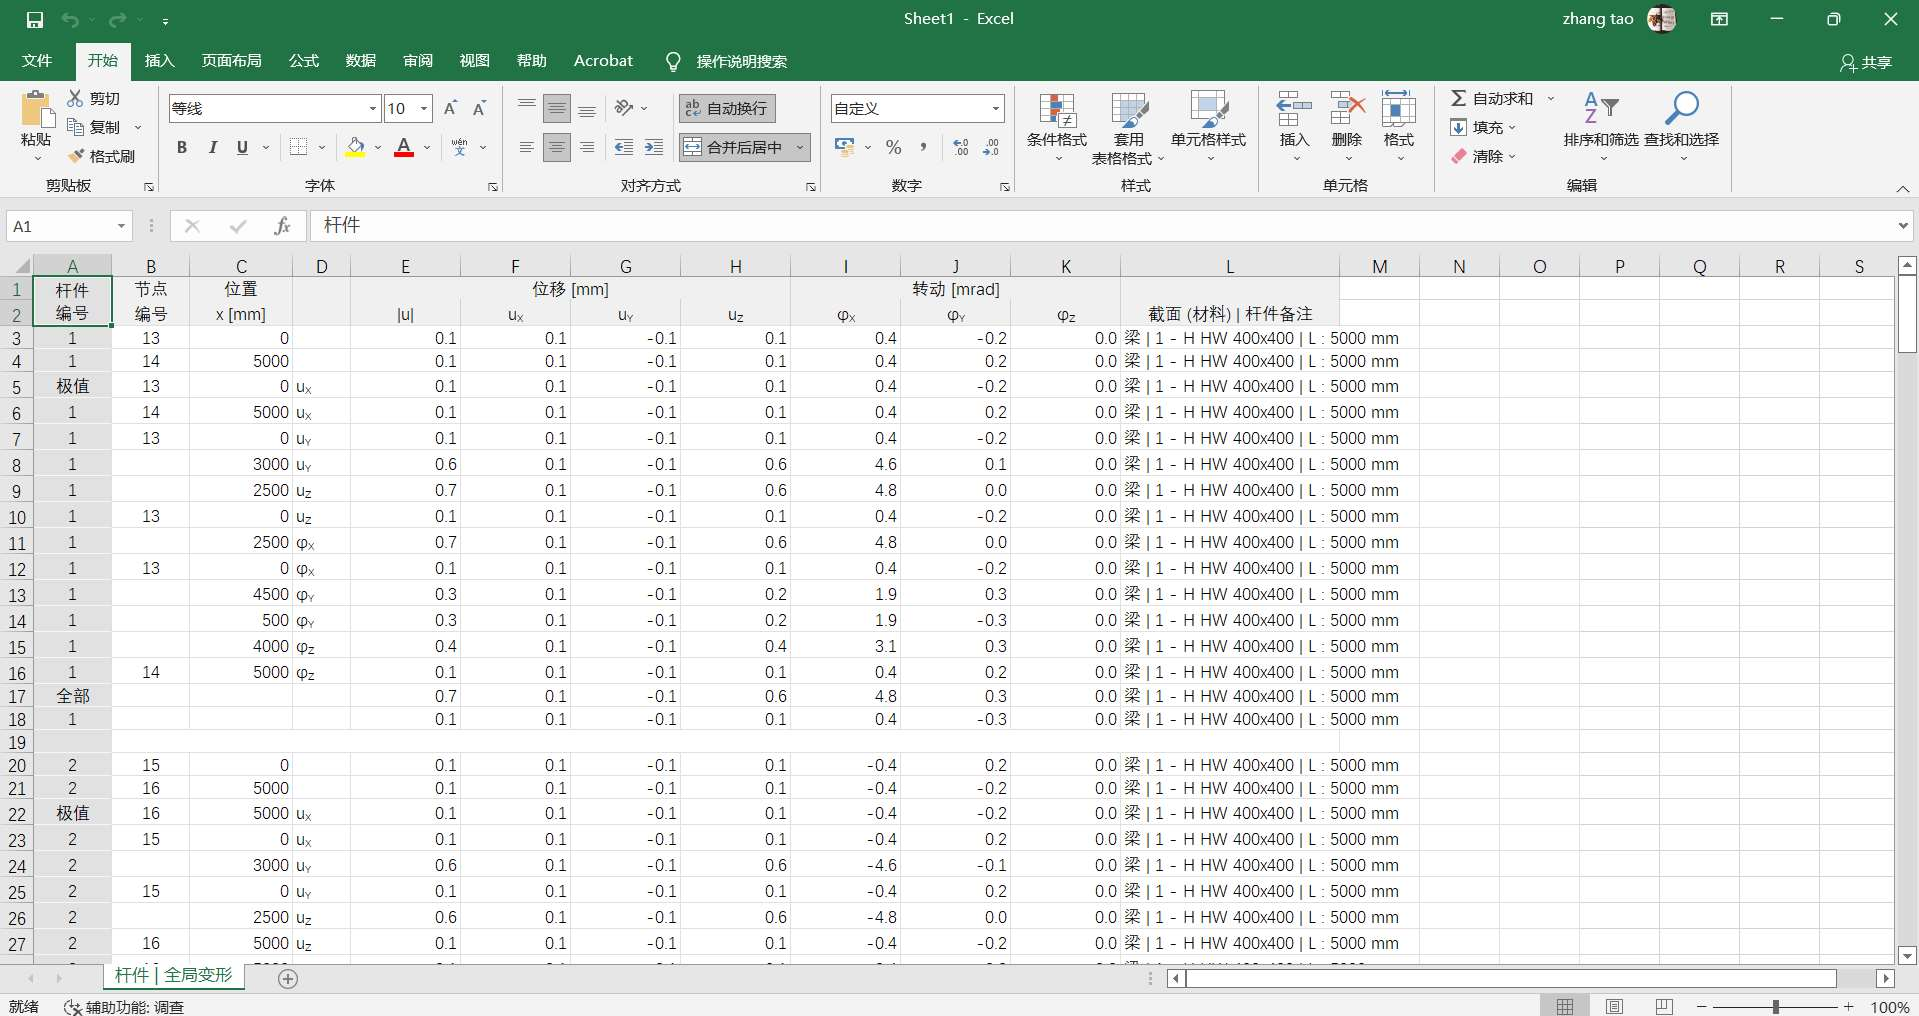The width and height of the screenshot is (1919, 1016).
Task: Apply percent style in 数字 group
Action: point(893,147)
